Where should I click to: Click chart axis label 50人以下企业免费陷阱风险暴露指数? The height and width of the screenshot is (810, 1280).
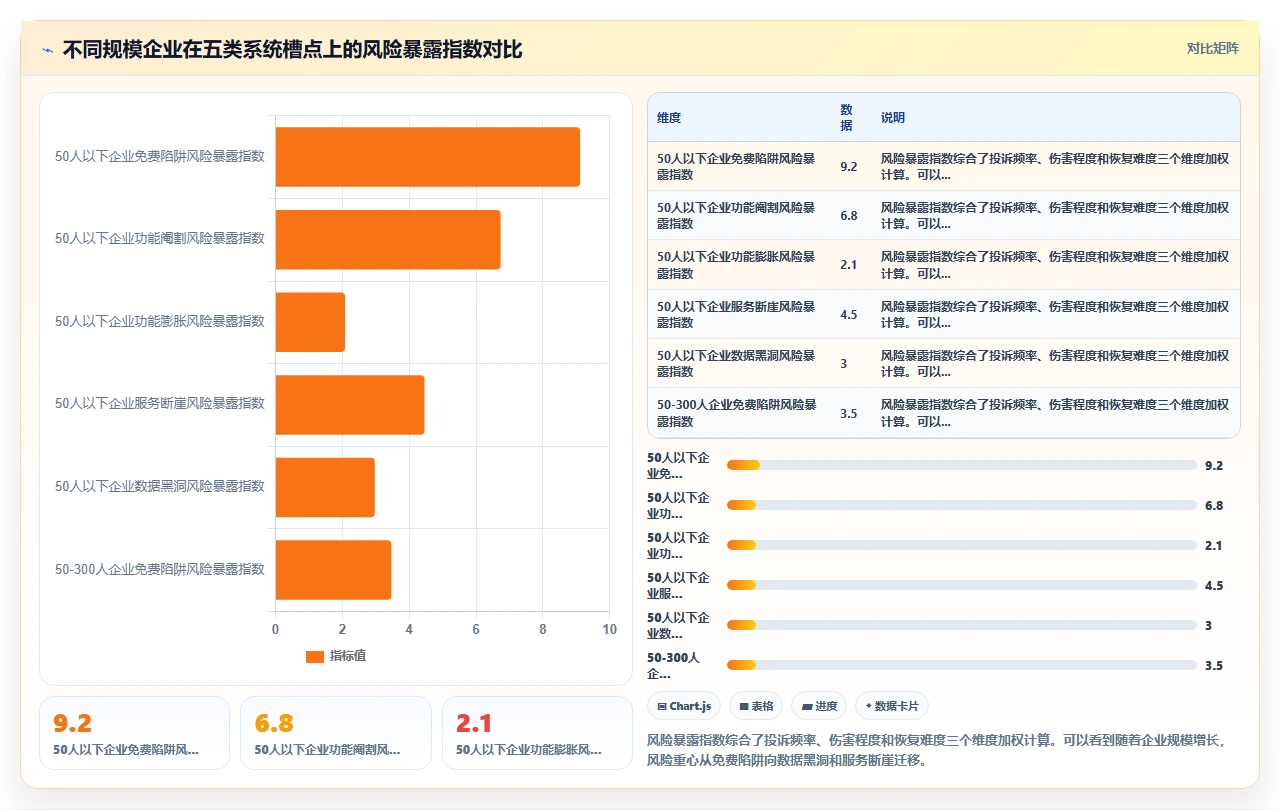coord(160,156)
